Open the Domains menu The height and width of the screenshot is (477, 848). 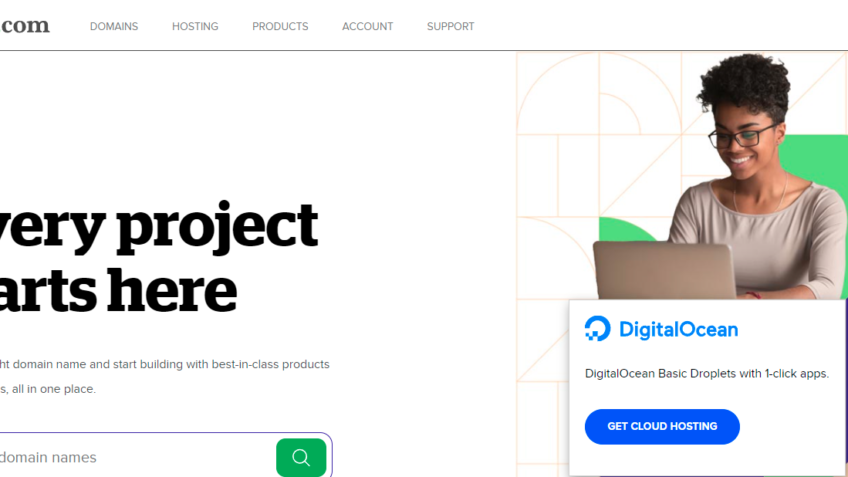coord(114,26)
